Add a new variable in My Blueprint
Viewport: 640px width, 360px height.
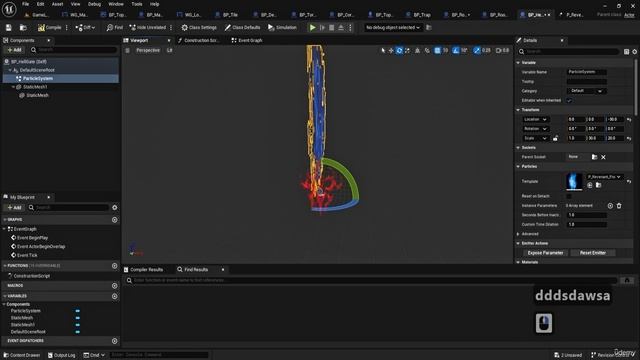coord(115,296)
